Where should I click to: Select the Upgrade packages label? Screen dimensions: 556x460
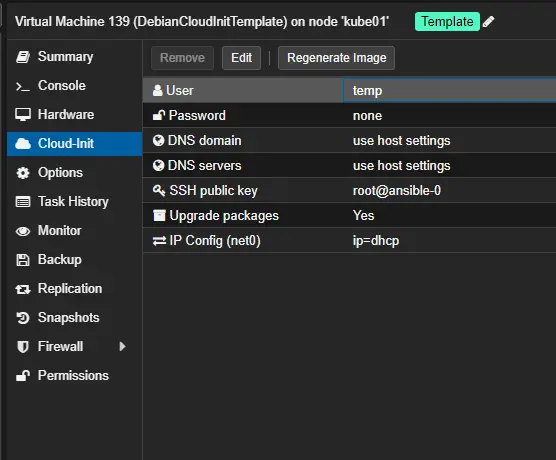pyautogui.click(x=224, y=216)
